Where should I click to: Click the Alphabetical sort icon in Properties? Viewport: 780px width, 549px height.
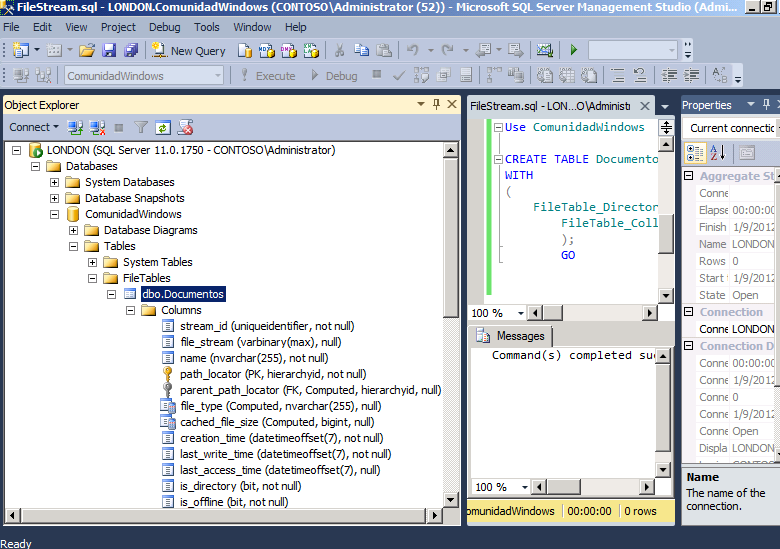click(x=718, y=153)
